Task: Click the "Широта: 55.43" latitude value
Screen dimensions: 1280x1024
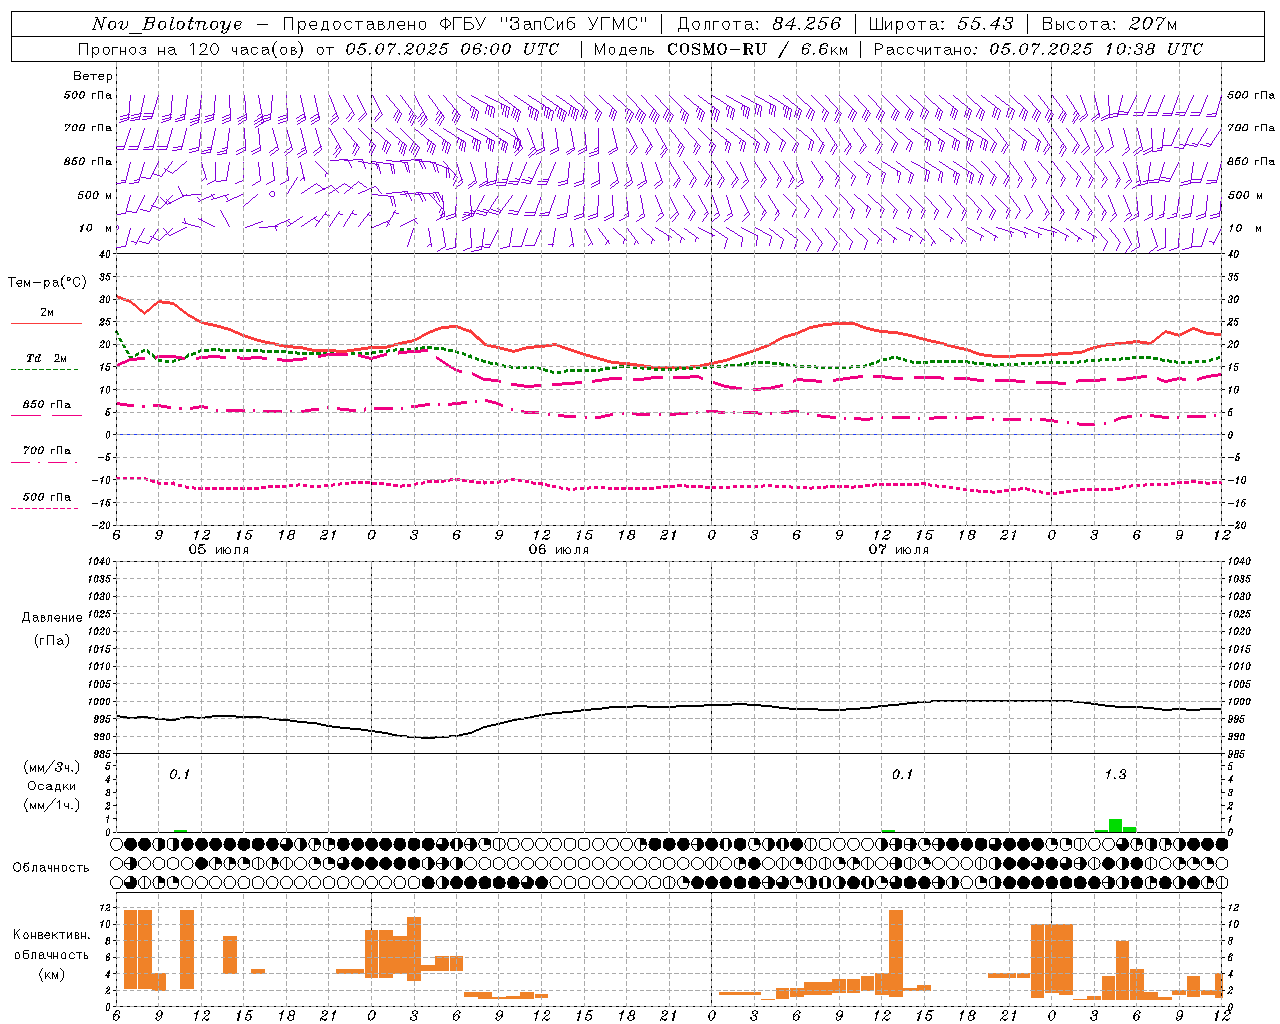Action: (x=941, y=24)
